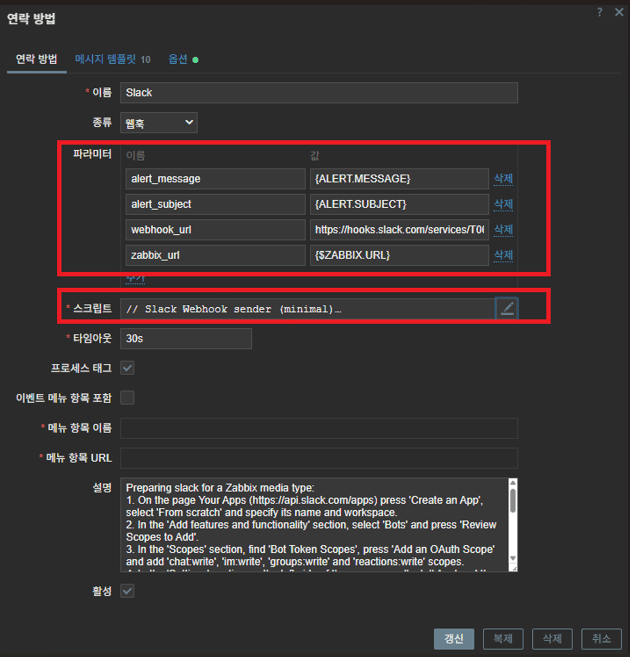Screen dimensions: 630x657
Task: Click the 이름 field containing Slack
Action: point(318,93)
